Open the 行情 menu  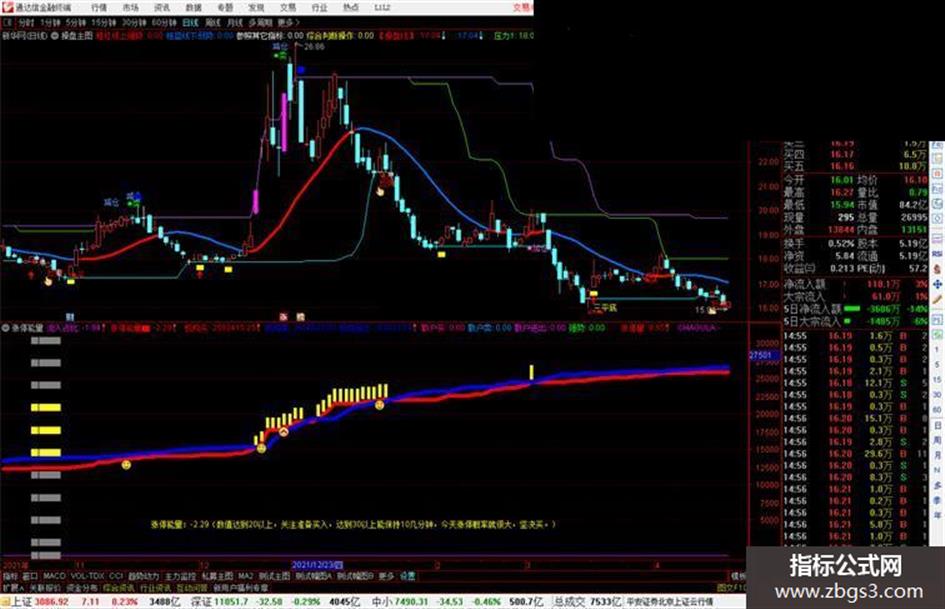(x=99, y=7)
